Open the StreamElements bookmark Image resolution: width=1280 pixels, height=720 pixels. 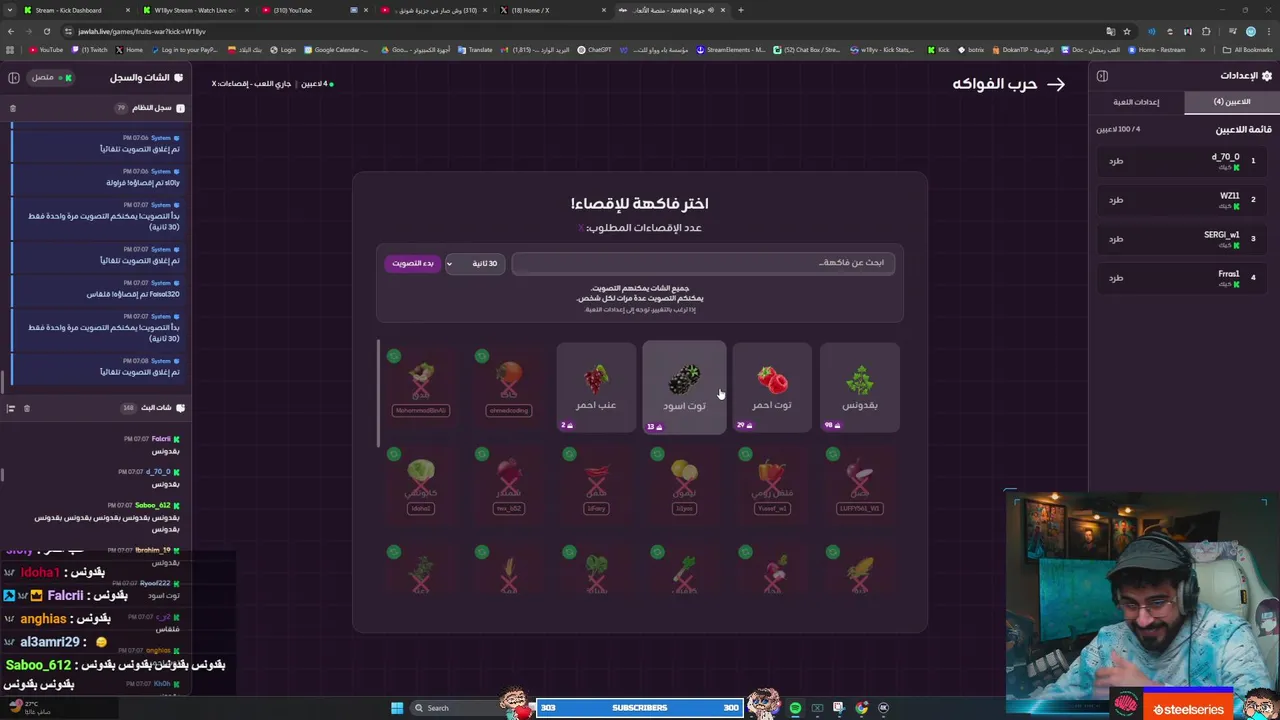click(x=731, y=49)
